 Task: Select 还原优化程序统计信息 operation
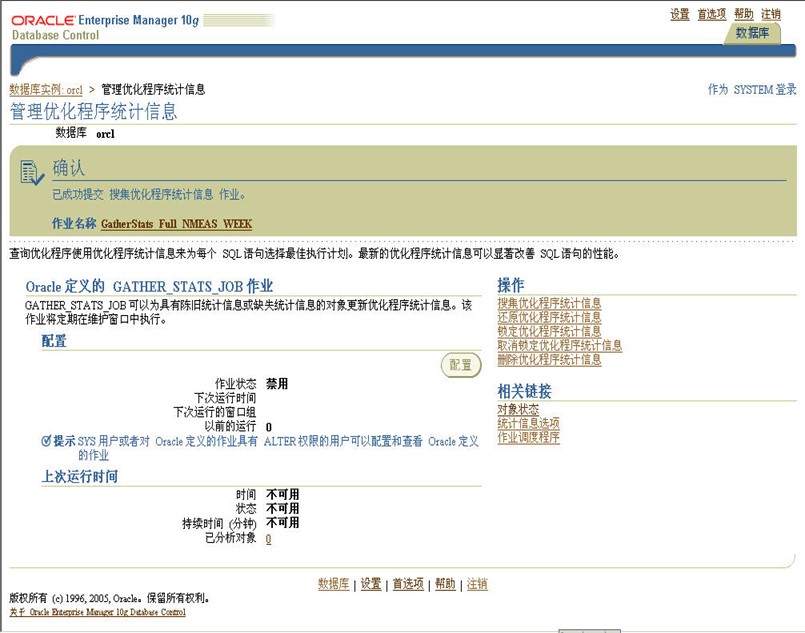click(549, 318)
